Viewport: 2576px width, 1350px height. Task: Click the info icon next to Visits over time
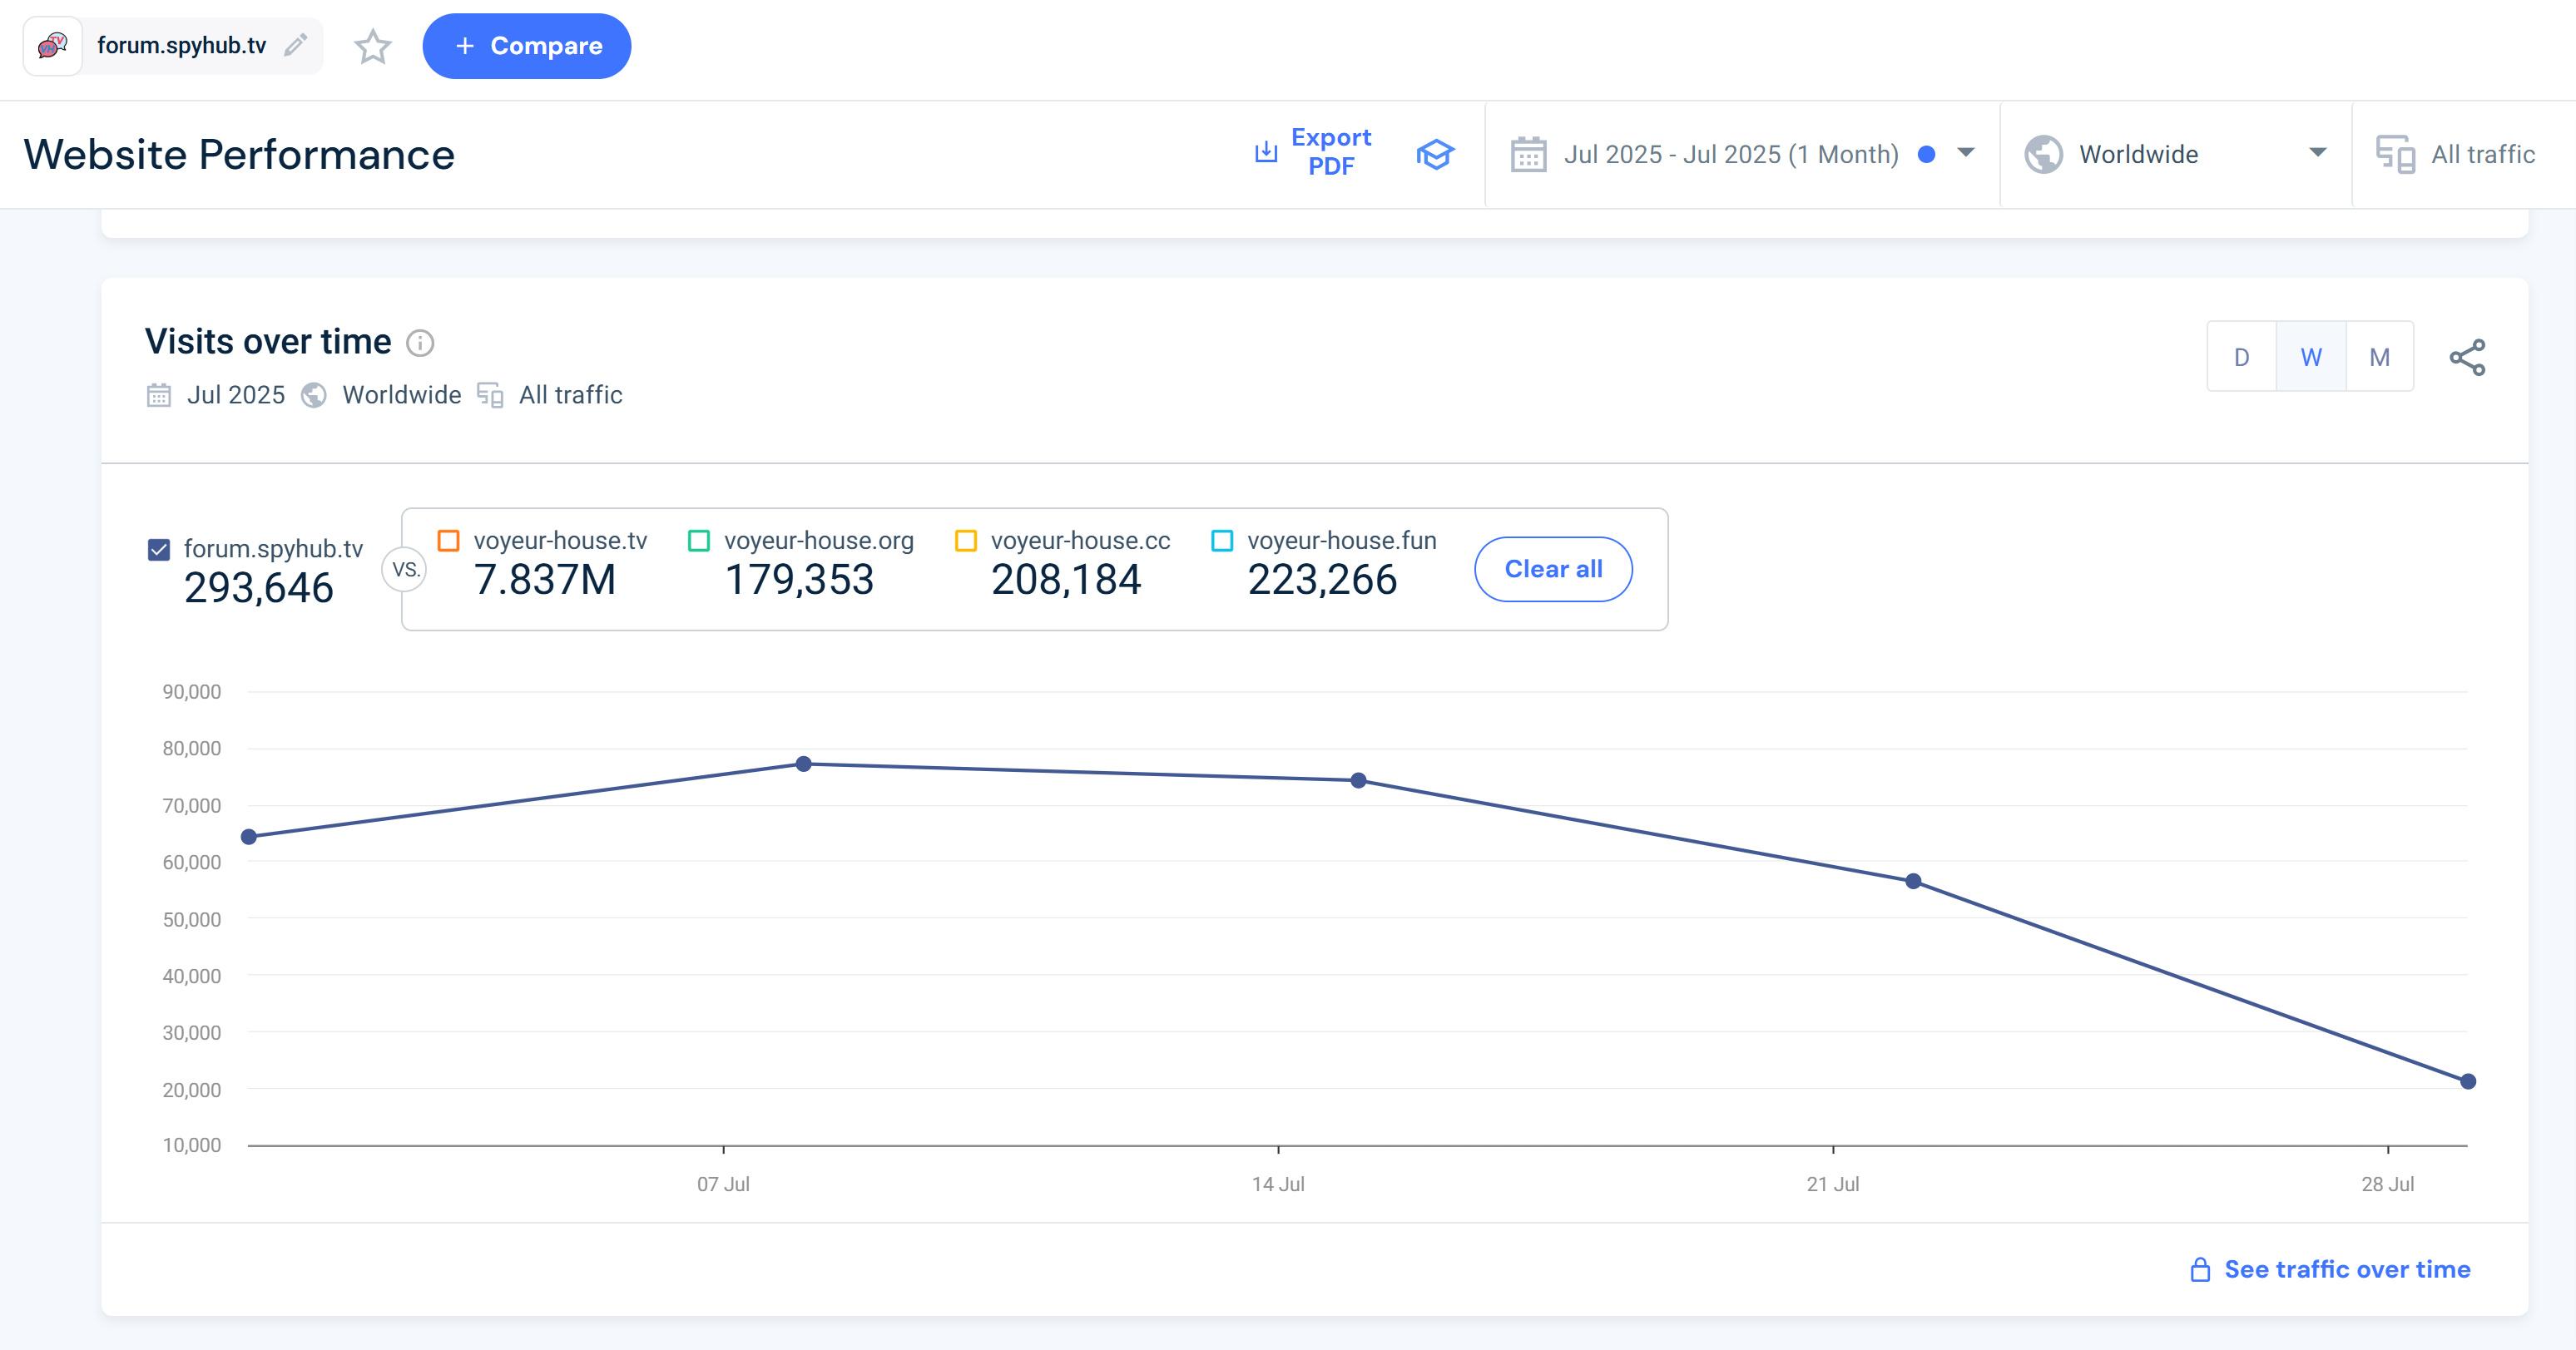click(x=420, y=343)
